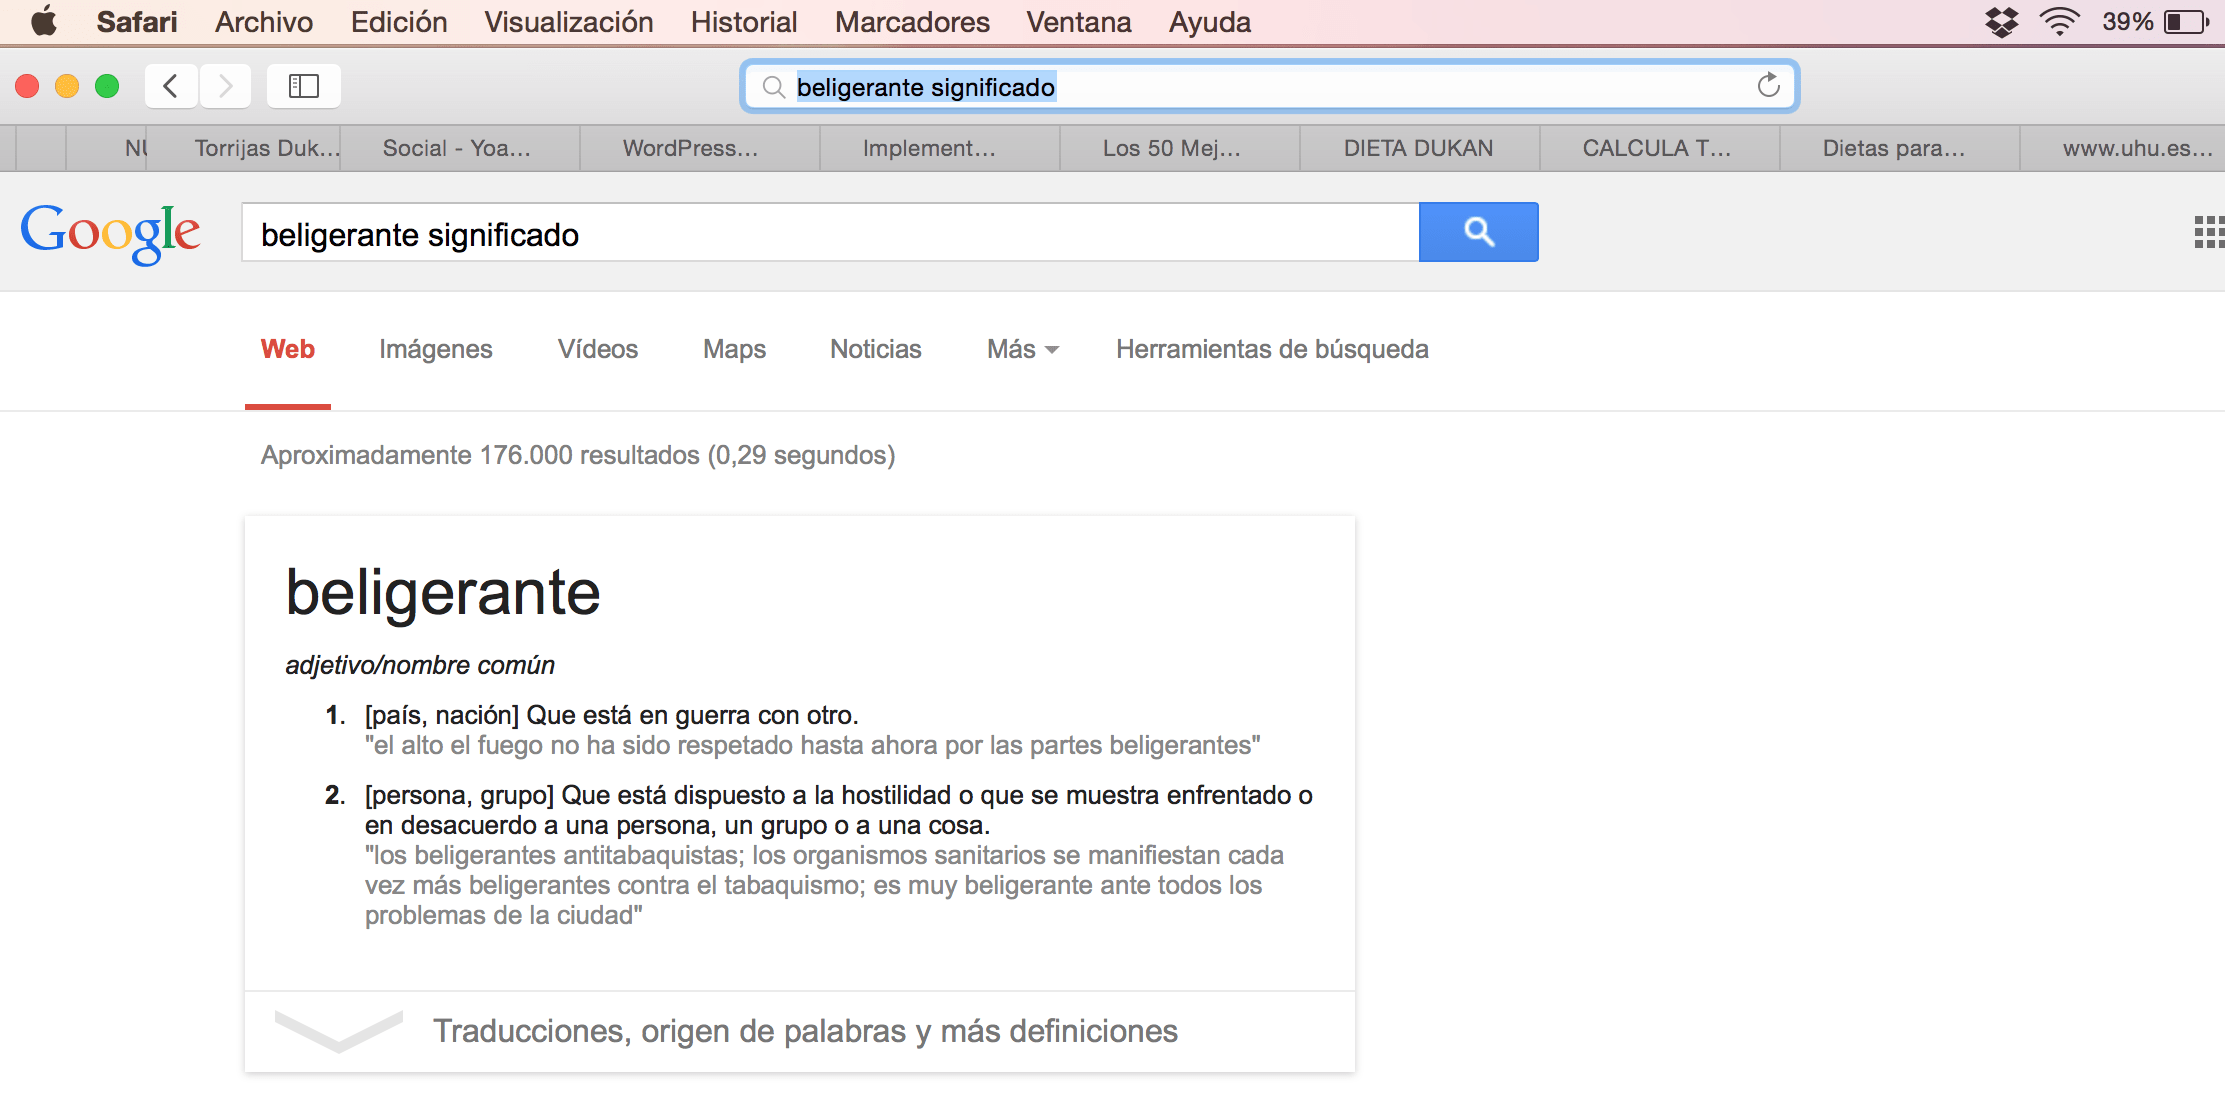Viewport: 2225px width, 1096px height.
Task: Open the Google apps grid
Action: tap(2209, 232)
